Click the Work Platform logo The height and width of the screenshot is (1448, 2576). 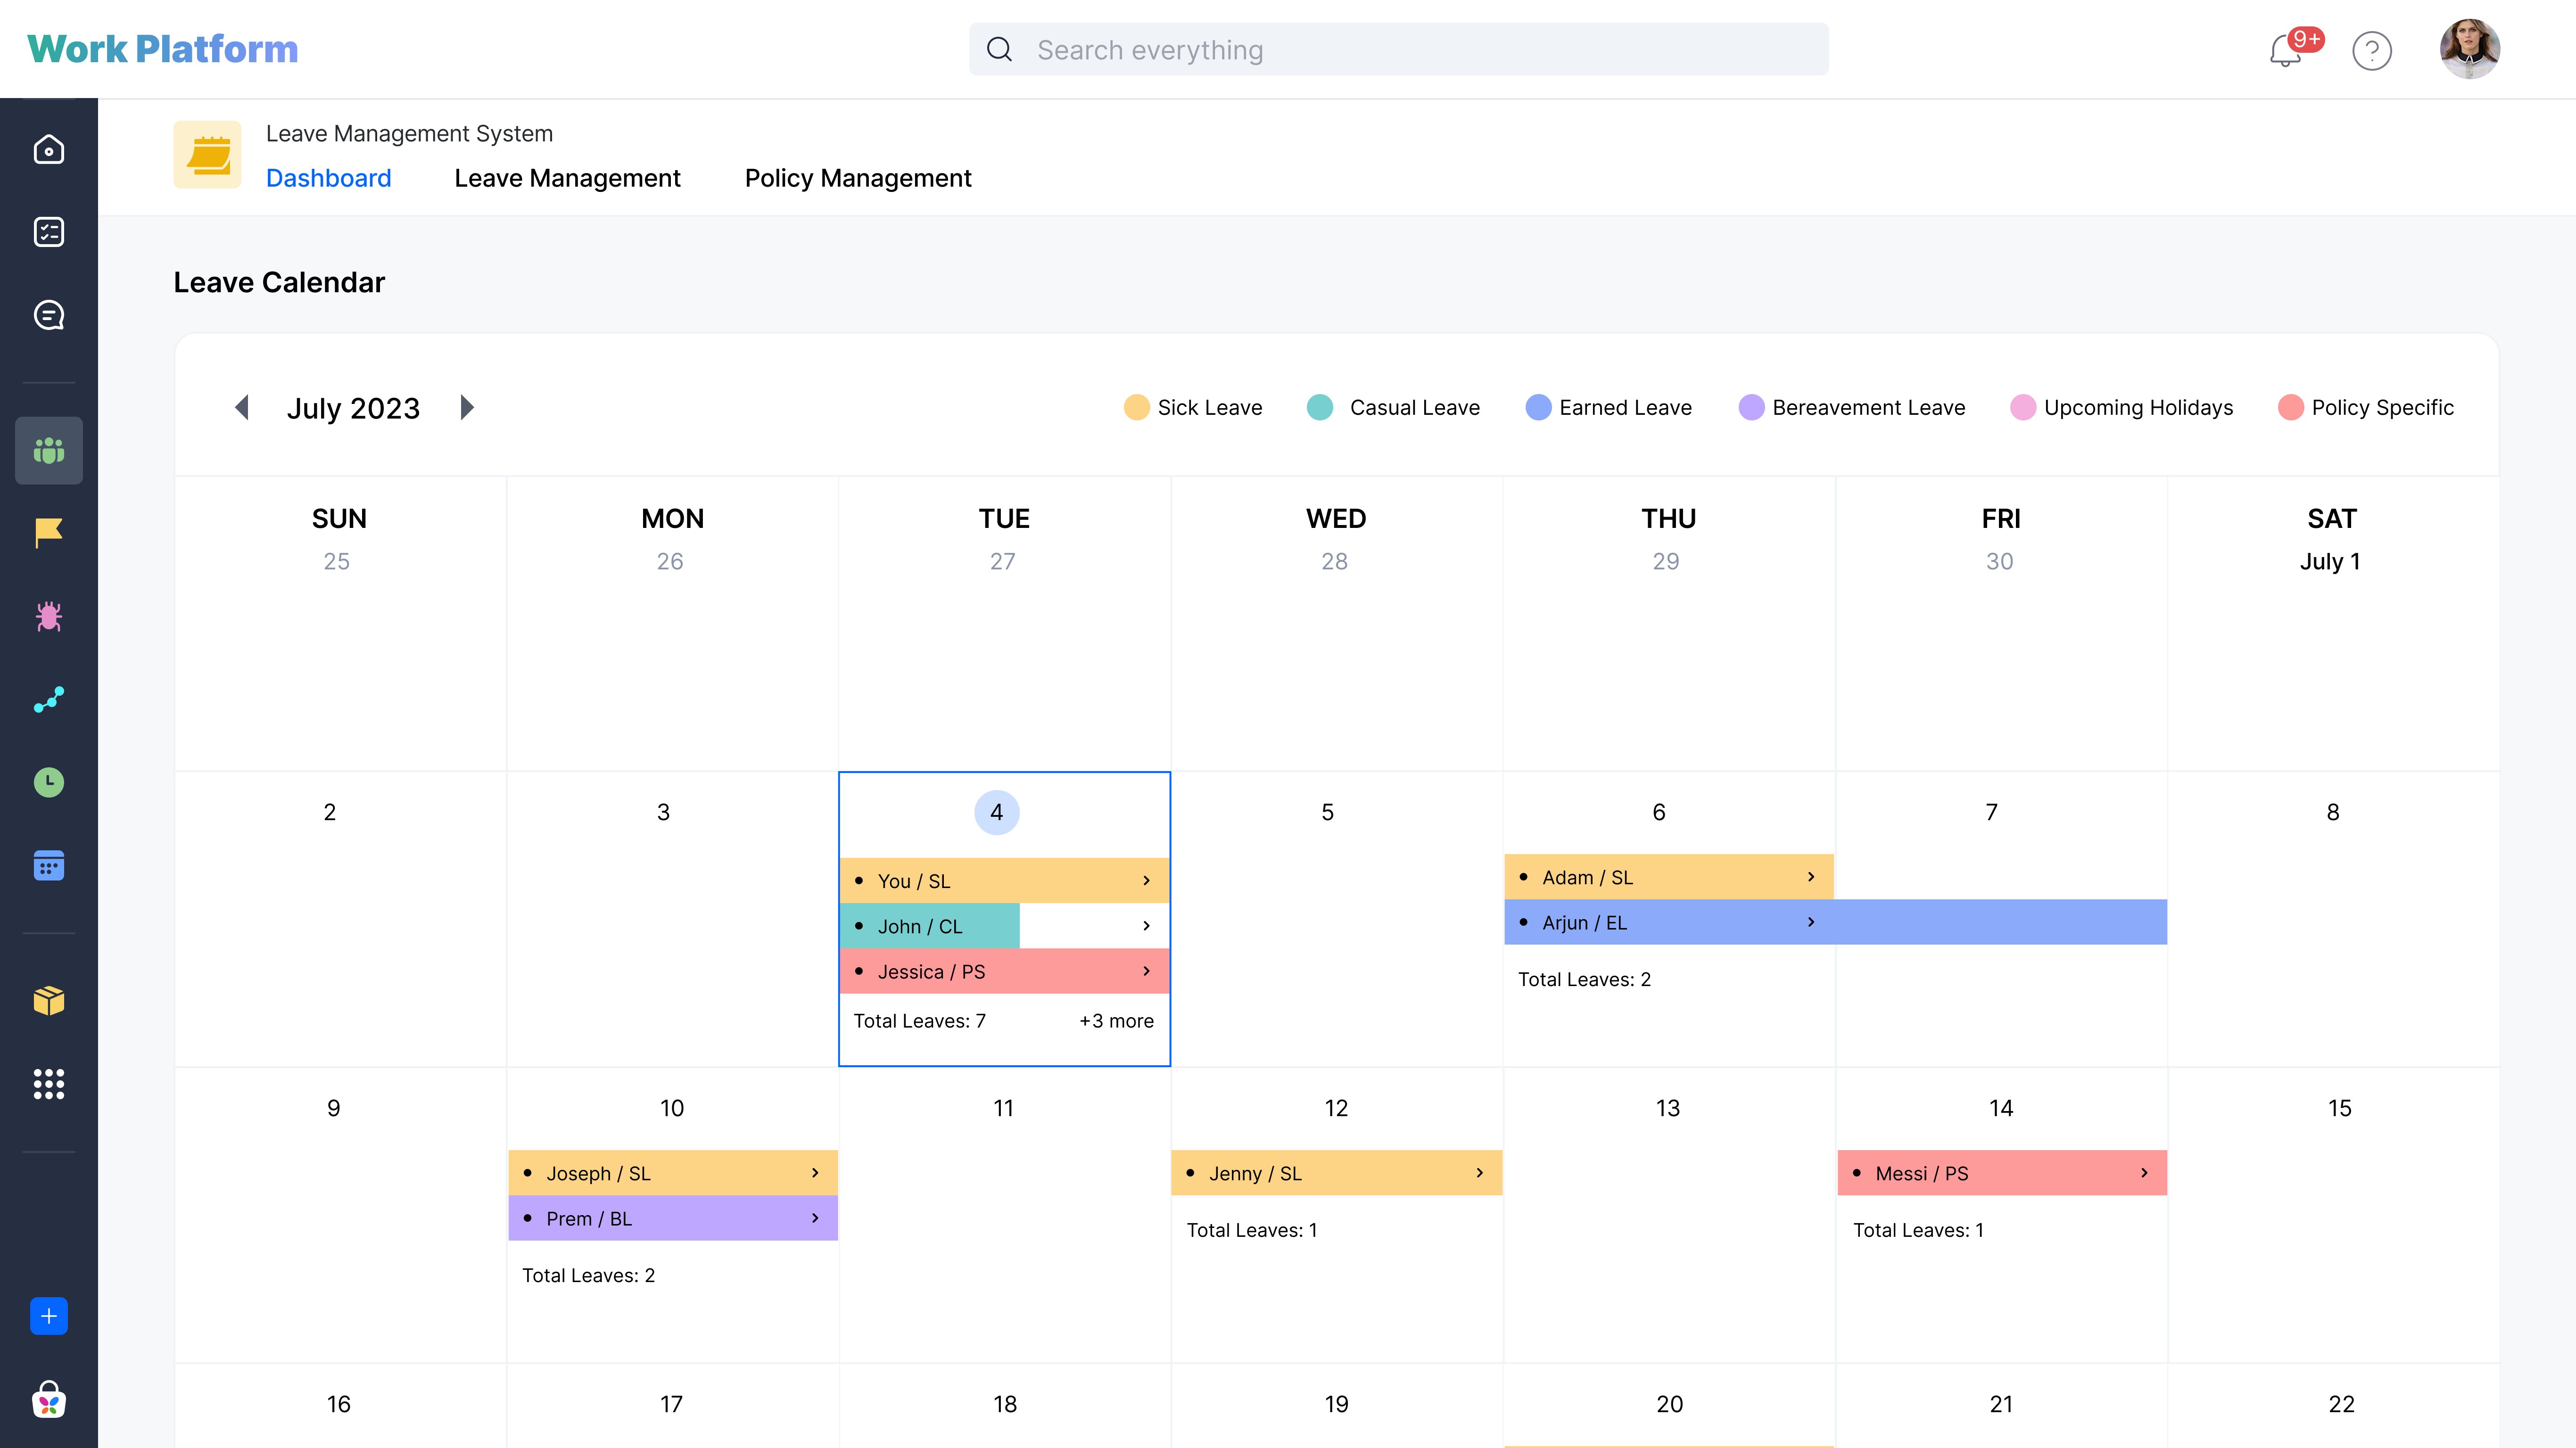click(163, 49)
